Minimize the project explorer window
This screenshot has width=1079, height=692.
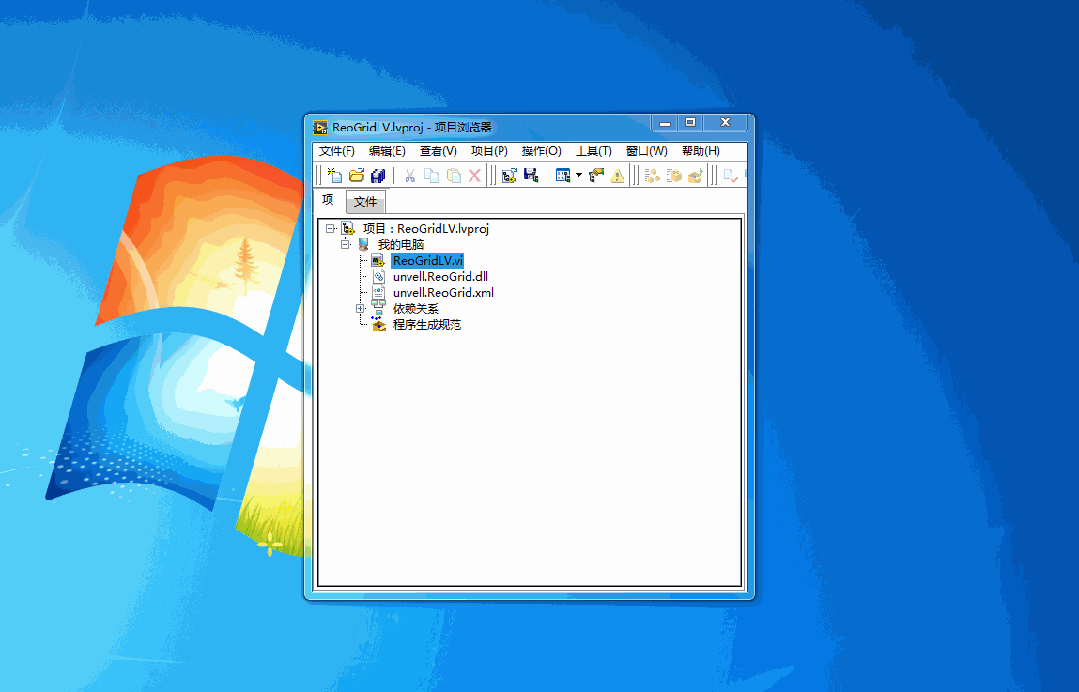pos(665,123)
